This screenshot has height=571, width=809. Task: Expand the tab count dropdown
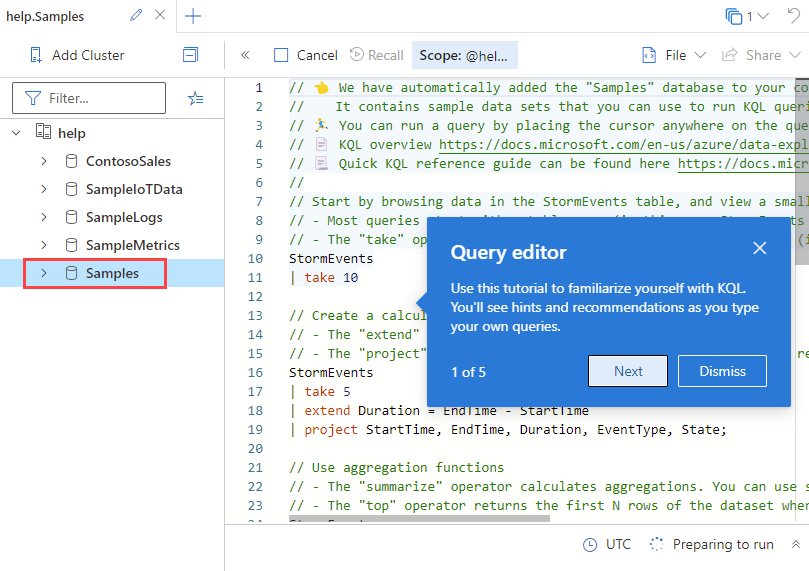click(x=764, y=17)
